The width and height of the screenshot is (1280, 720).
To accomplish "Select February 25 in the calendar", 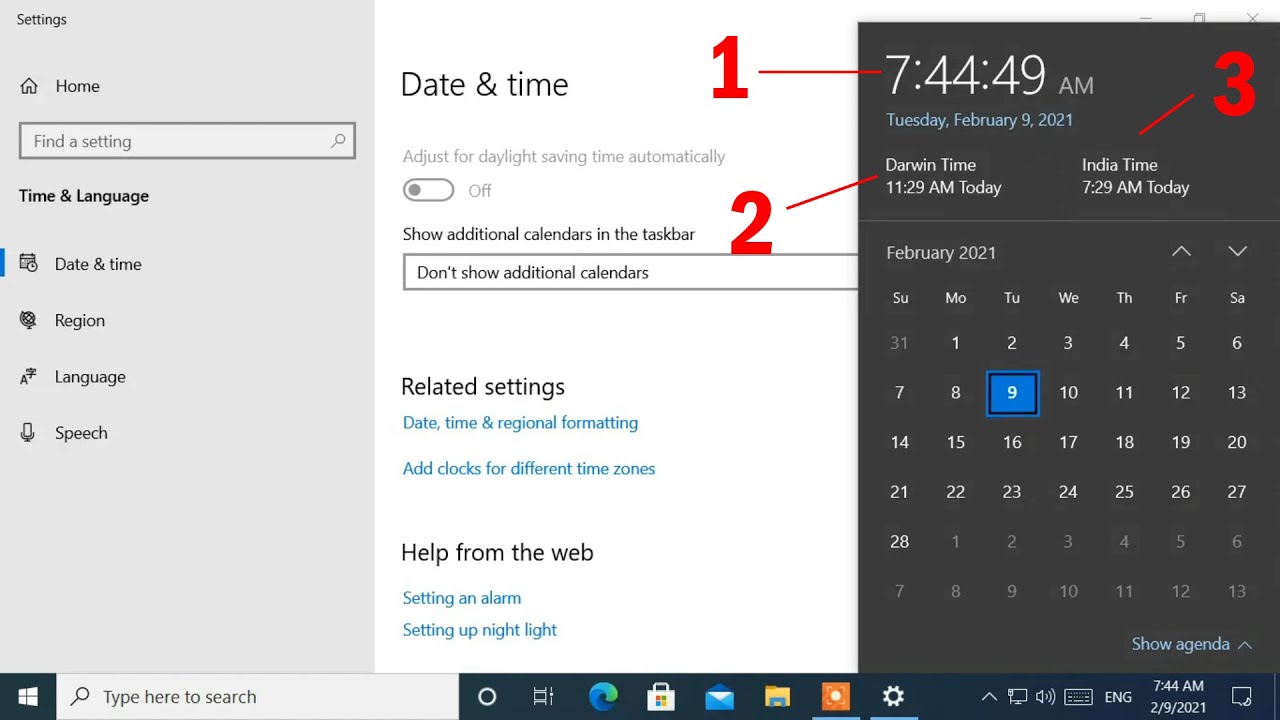I will [x=1124, y=492].
